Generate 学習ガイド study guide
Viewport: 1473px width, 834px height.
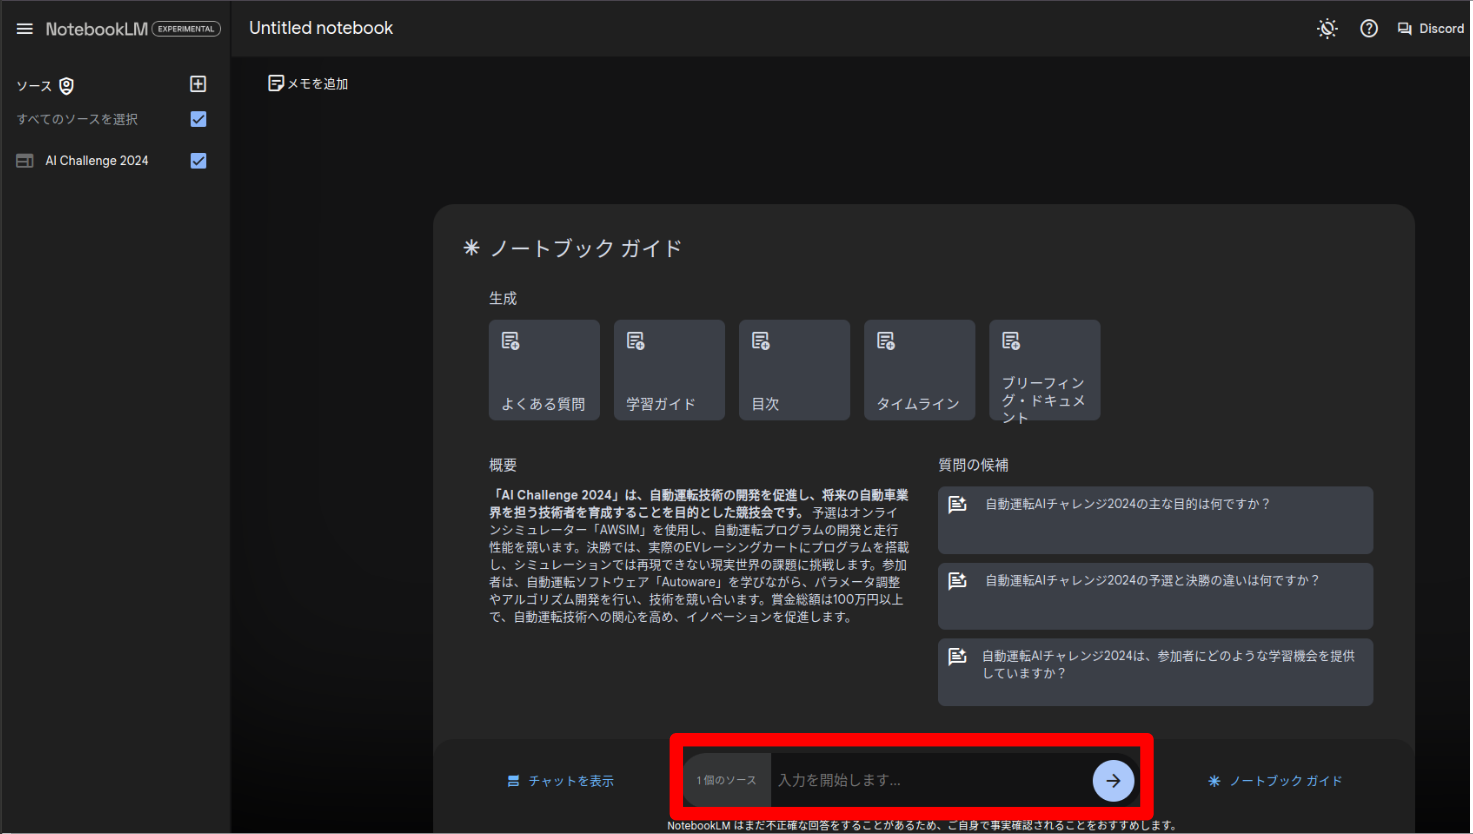pyautogui.click(x=669, y=370)
